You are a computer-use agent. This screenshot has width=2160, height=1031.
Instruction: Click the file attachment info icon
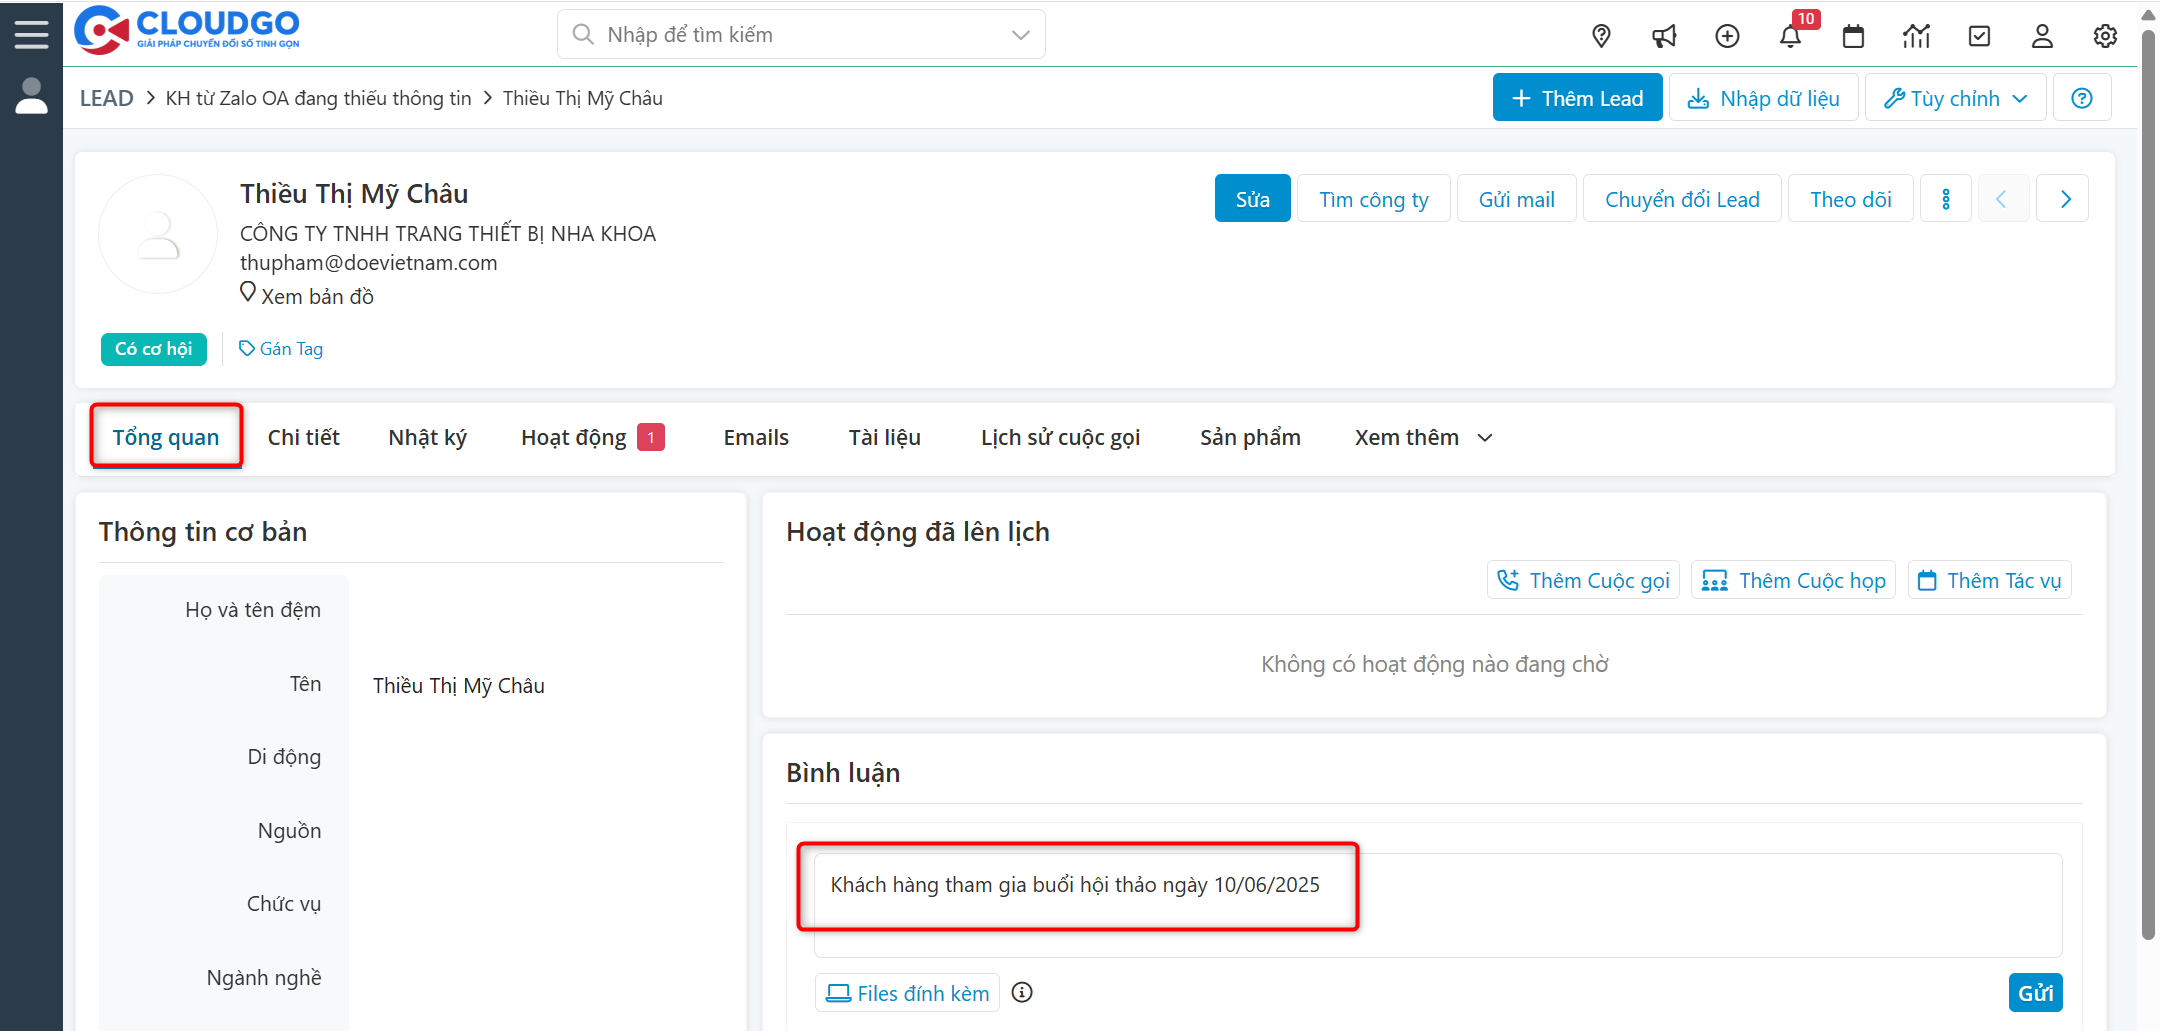1021,992
